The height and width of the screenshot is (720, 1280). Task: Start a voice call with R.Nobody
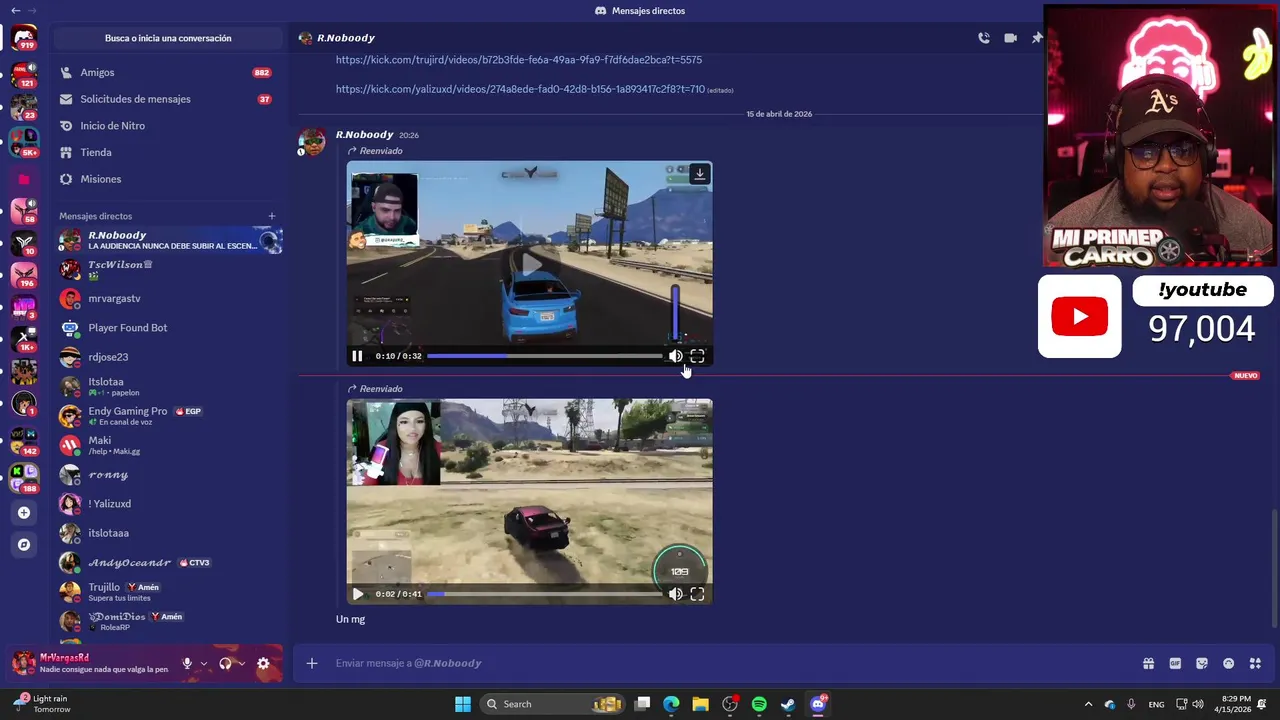(984, 38)
